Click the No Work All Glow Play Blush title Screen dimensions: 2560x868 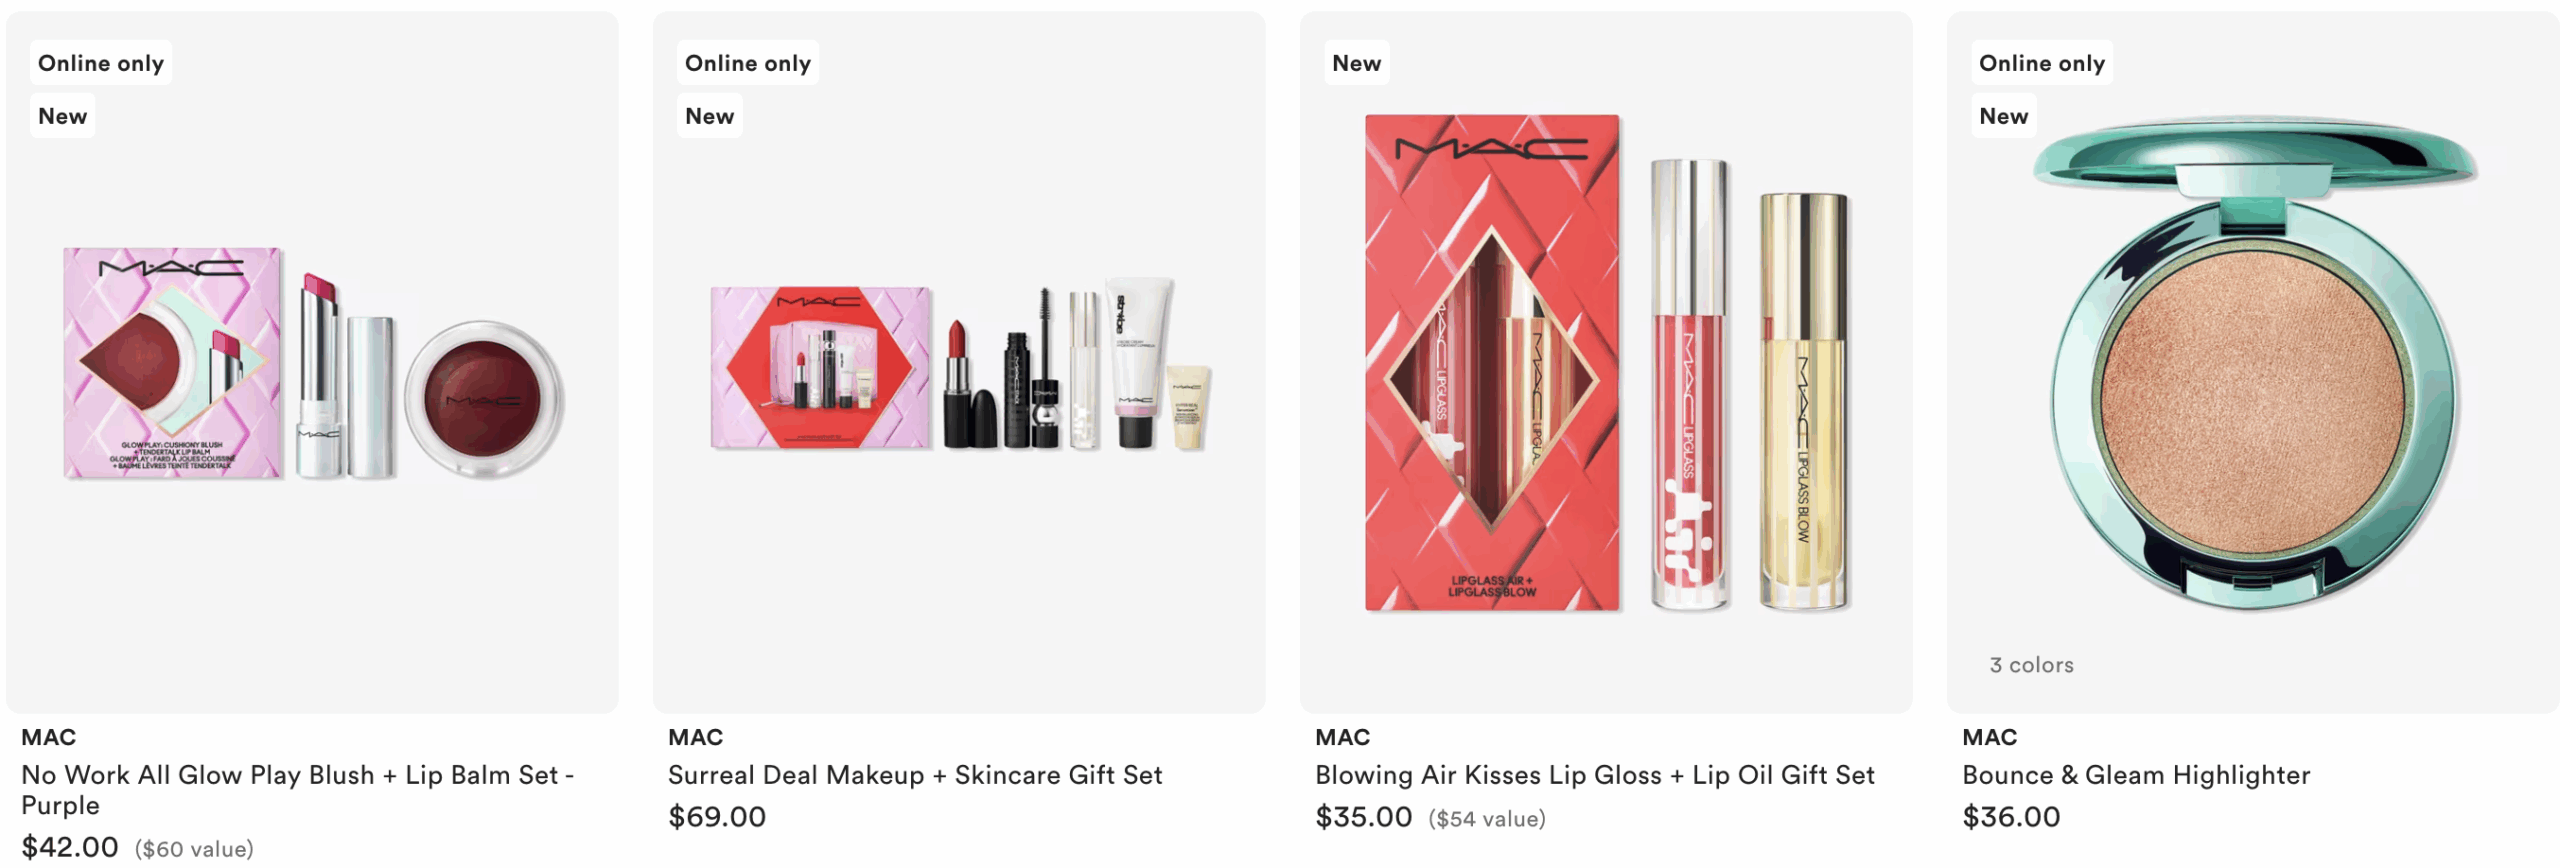[x=298, y=790]
